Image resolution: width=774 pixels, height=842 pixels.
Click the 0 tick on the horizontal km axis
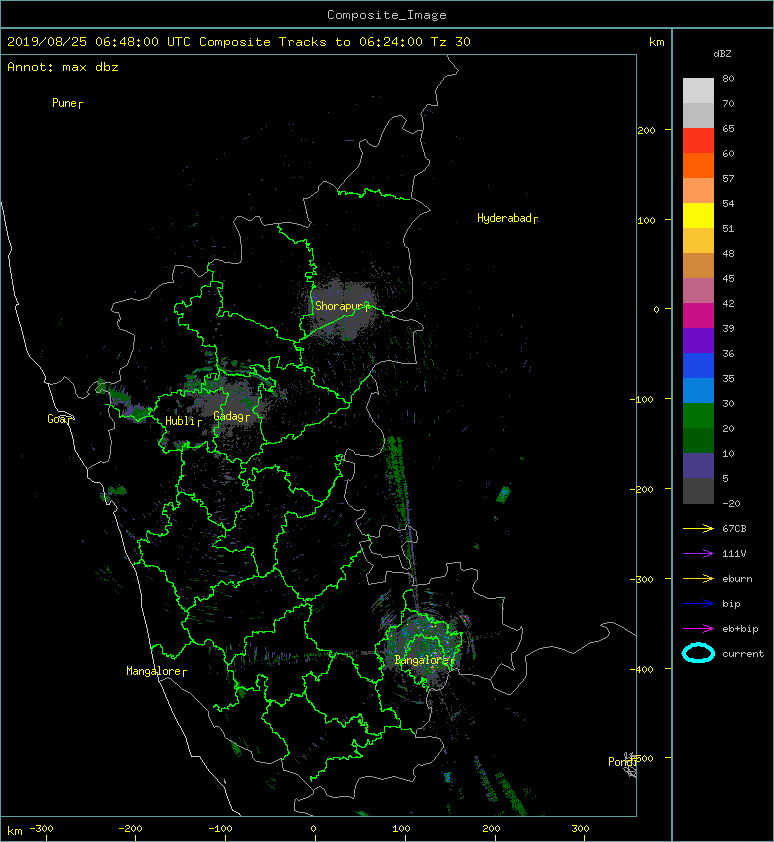coord(314,829)
